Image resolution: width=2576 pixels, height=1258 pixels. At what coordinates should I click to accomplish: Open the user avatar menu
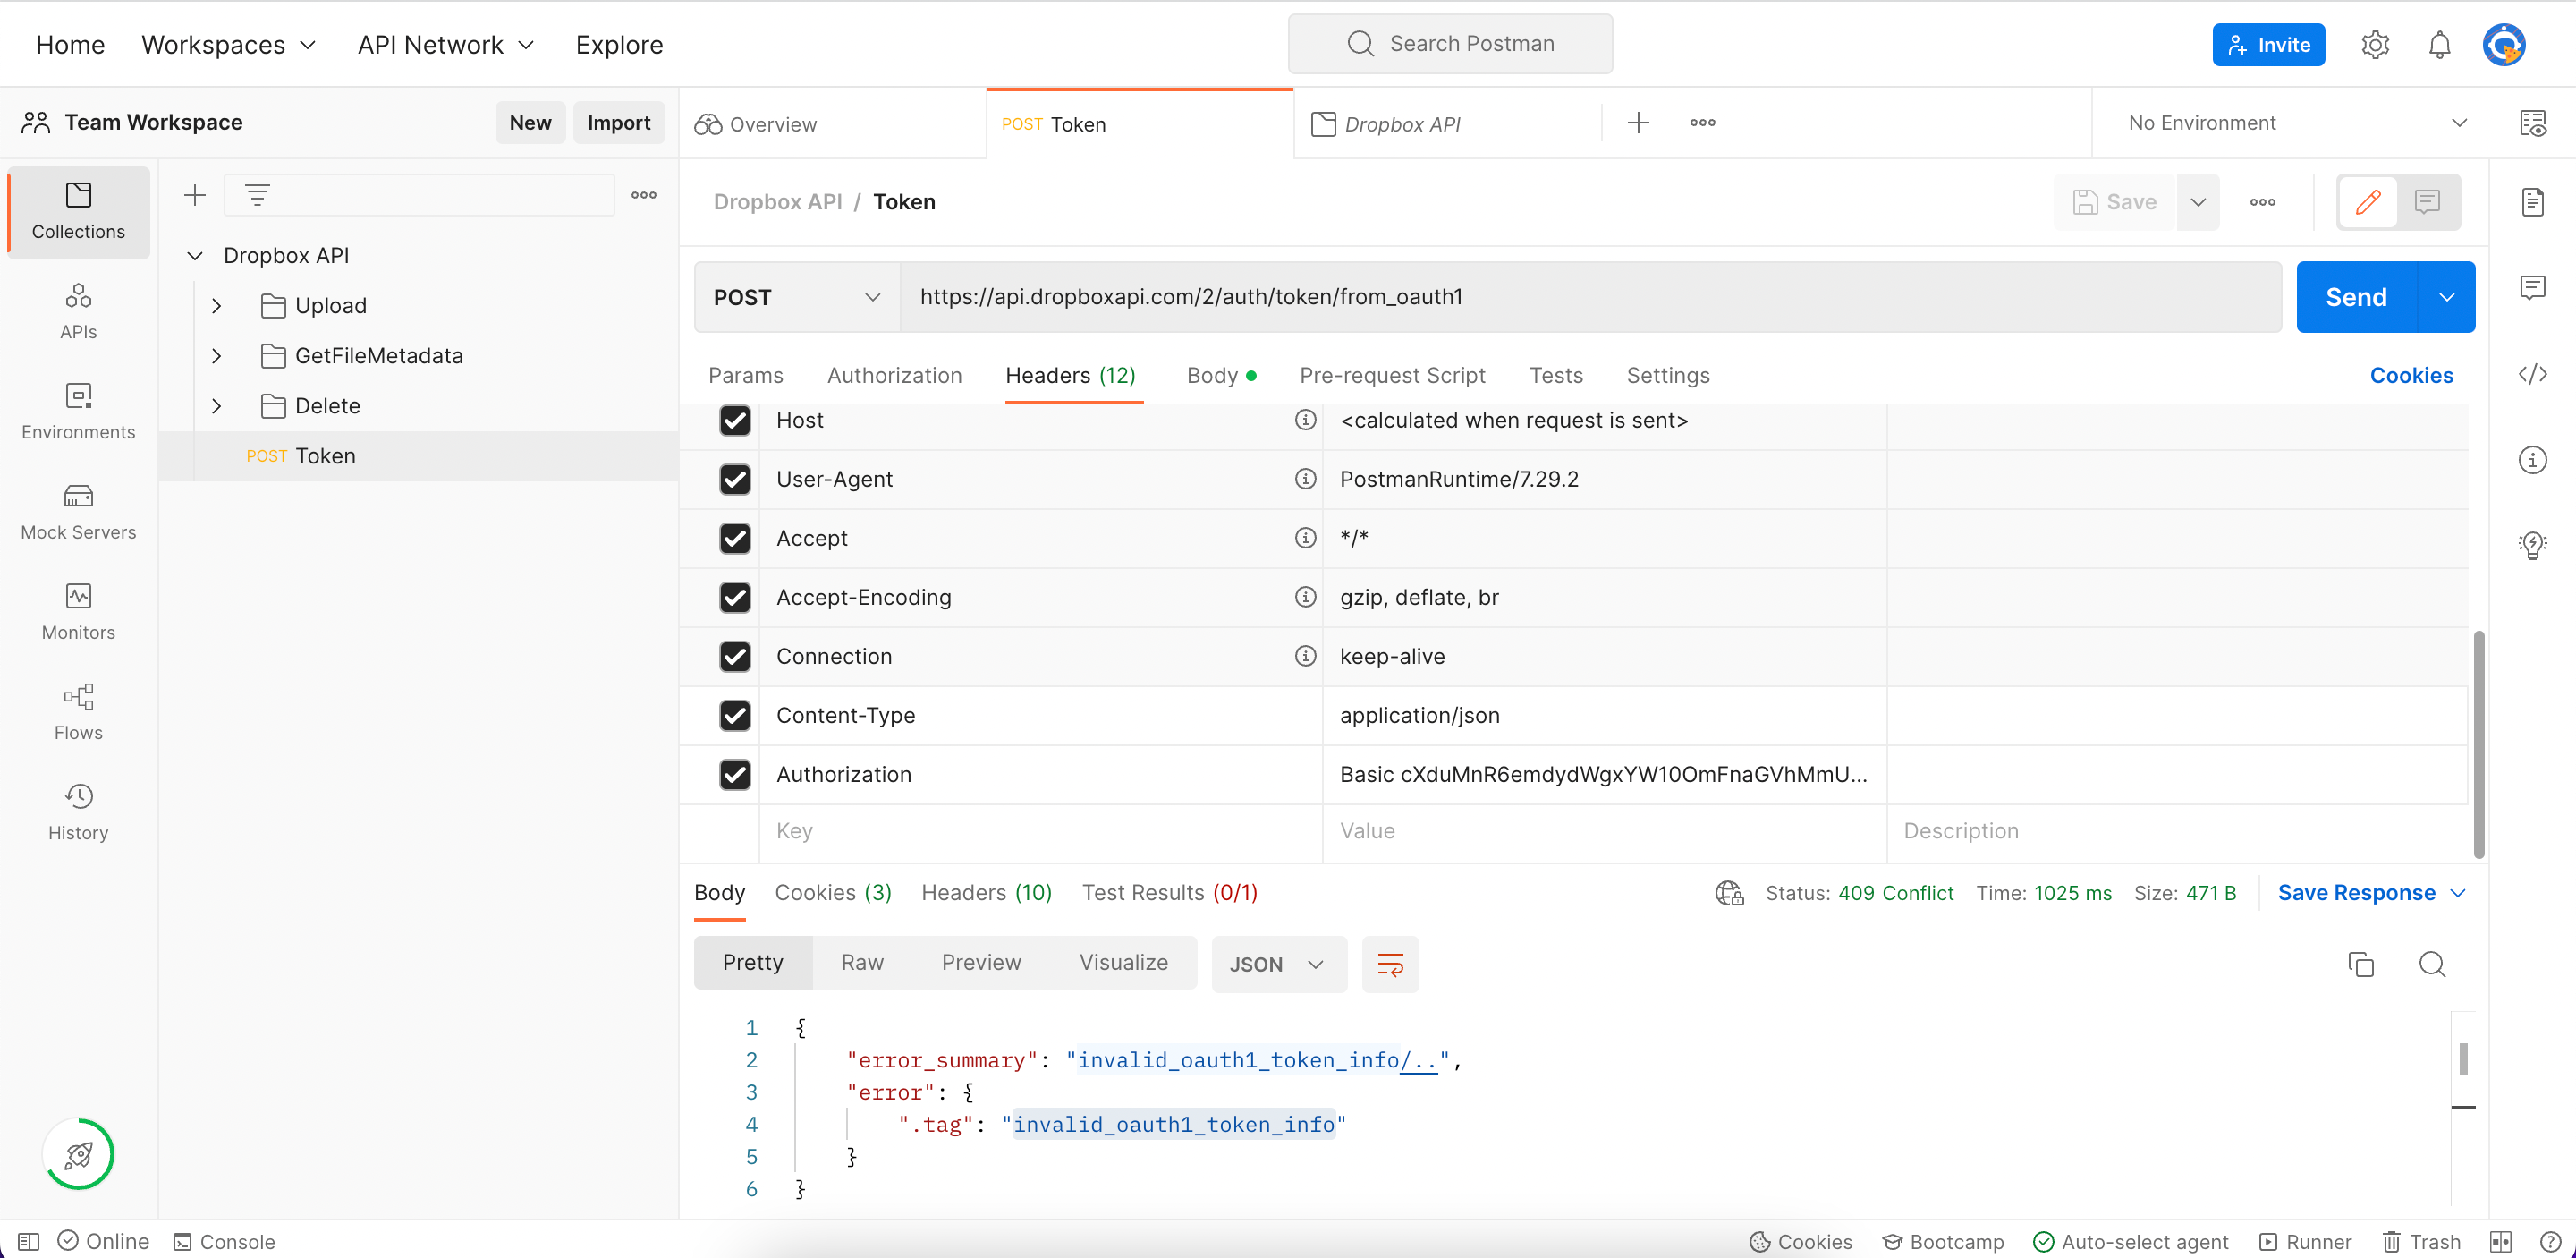pyautogui.click(x=2504, y=45)
